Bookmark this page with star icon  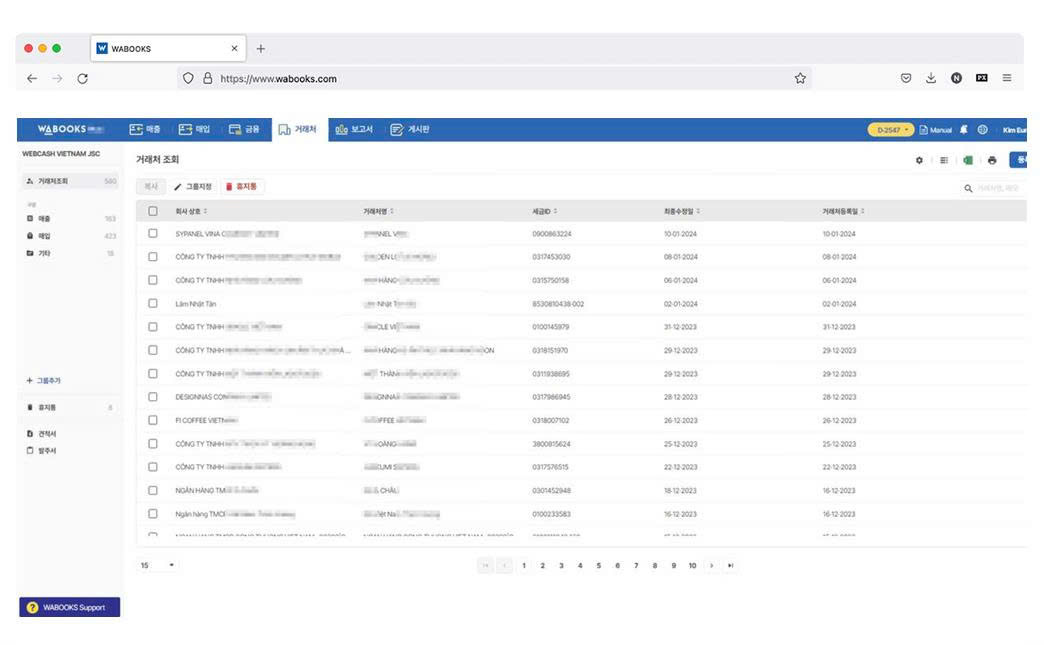(800, 79)
